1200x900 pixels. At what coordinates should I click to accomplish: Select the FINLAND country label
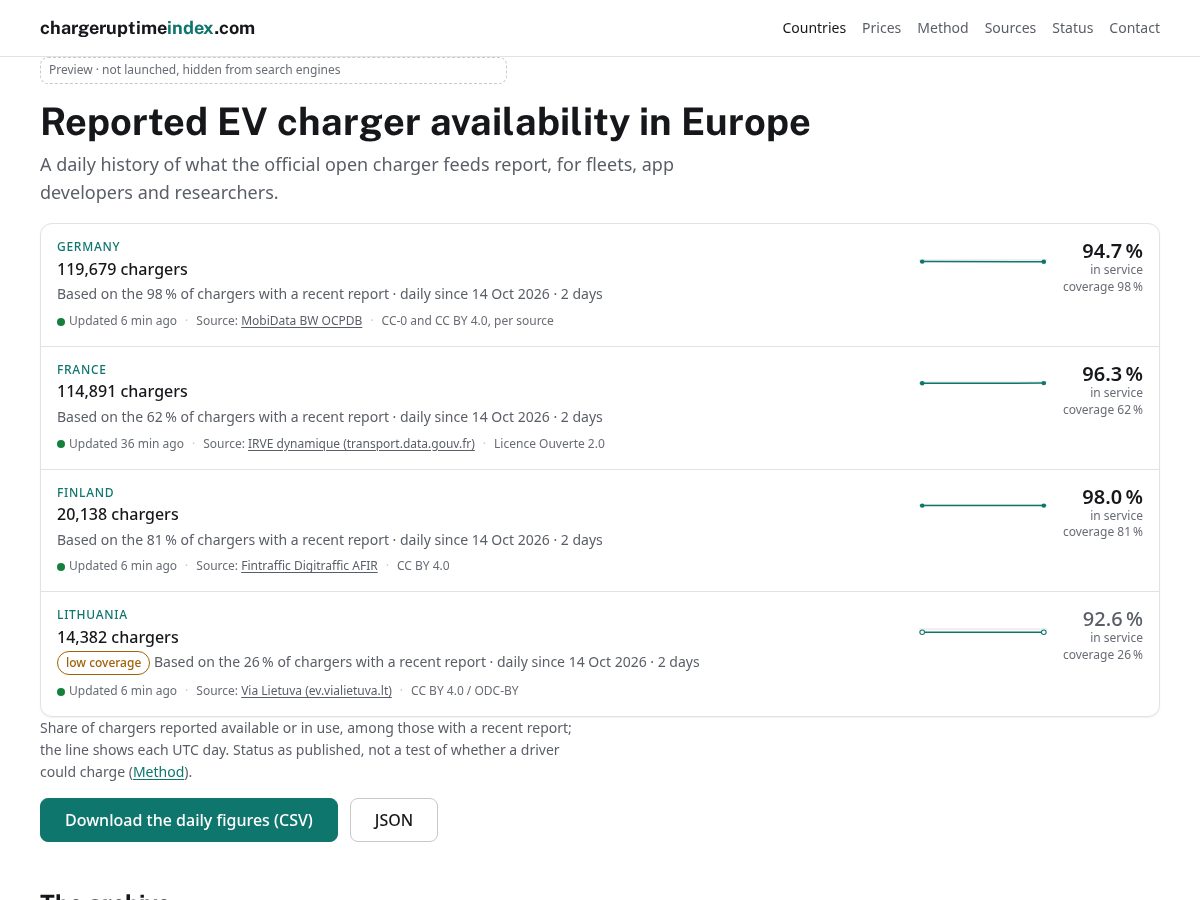(x=85, y=493)
